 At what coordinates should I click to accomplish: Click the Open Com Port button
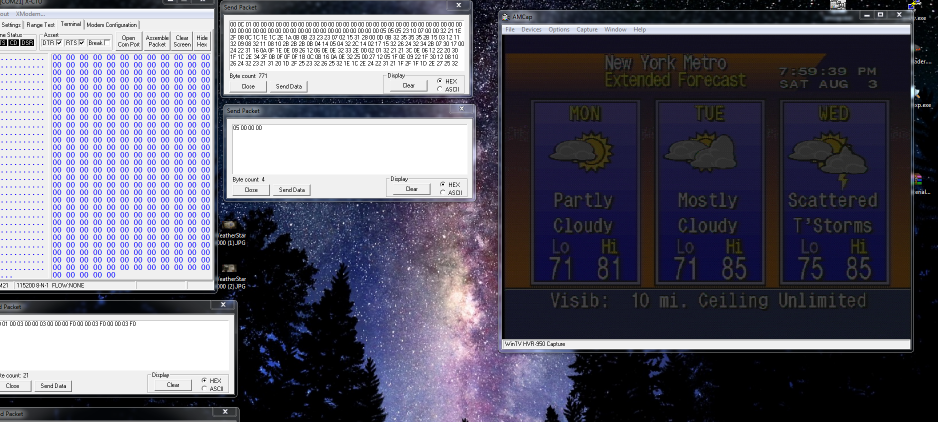[128, 41]
